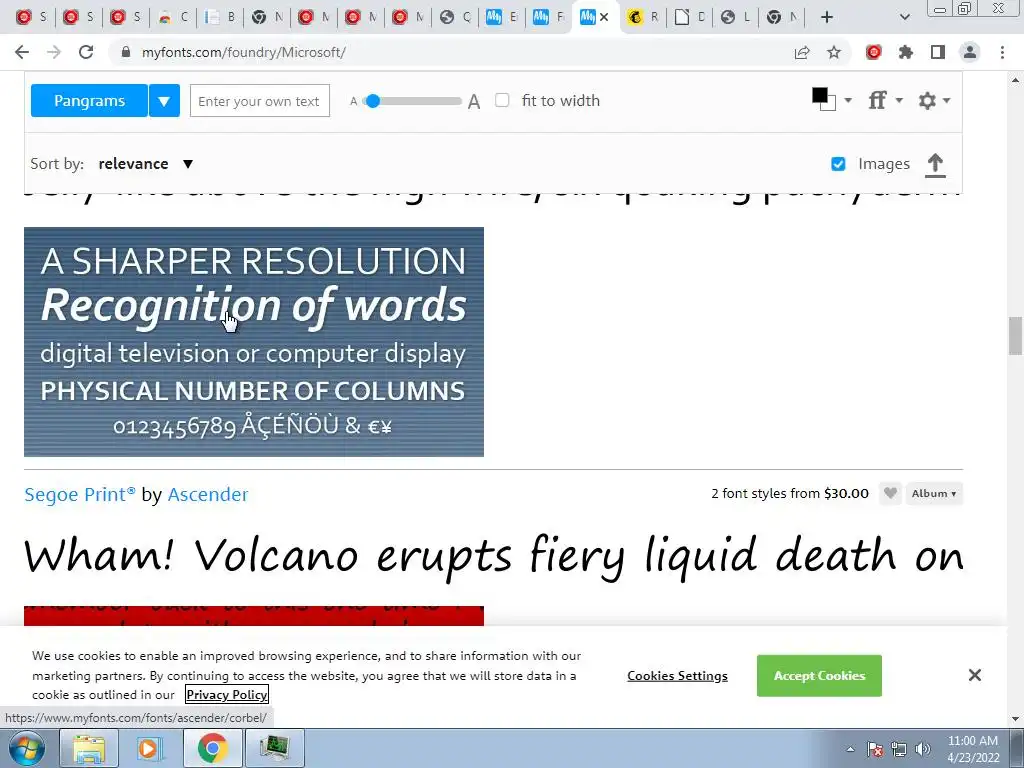This screenshot has height=768, width=1024.
Task: Open a new browser tab
Action: pyautogui.click(x=827, y=17)
